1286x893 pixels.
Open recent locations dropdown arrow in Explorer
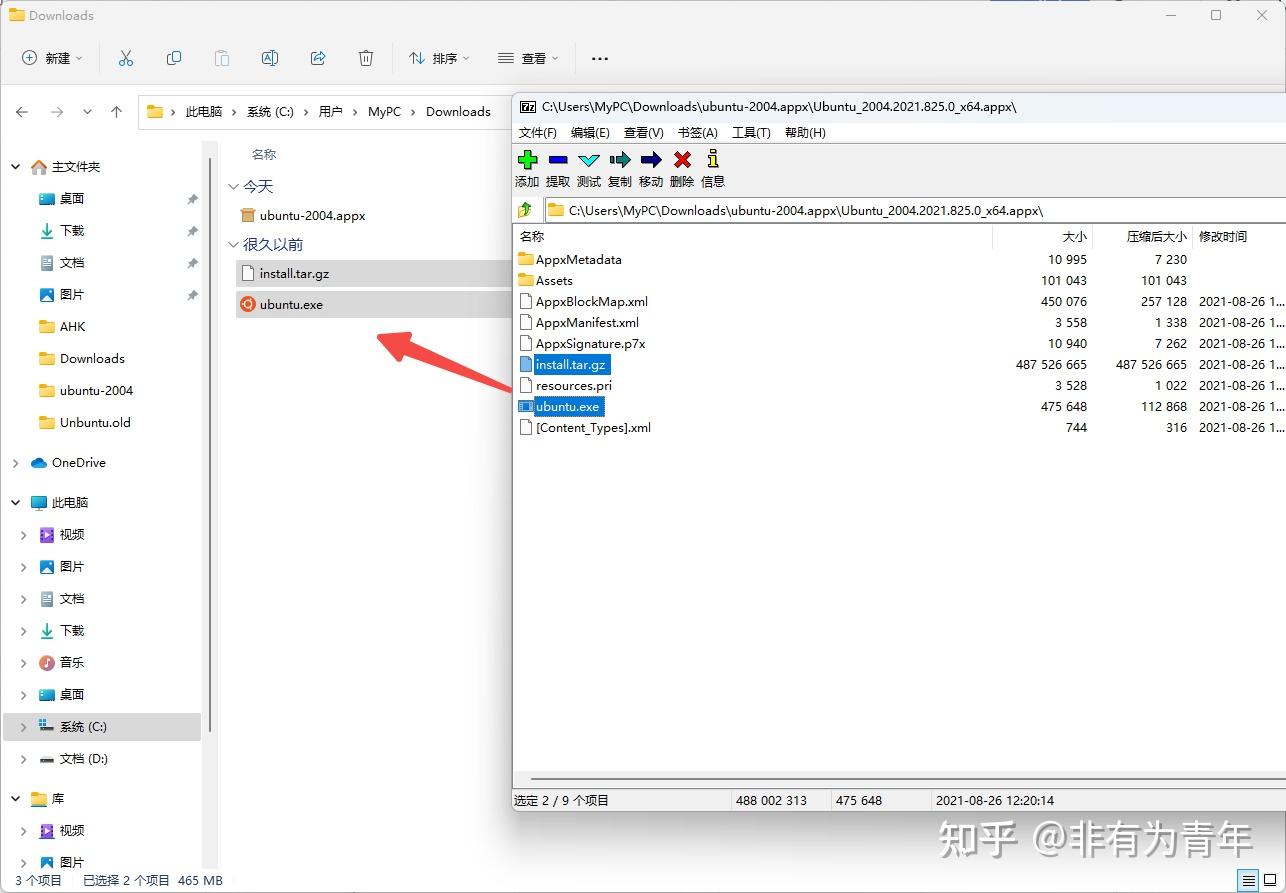[x=87, y=112]
